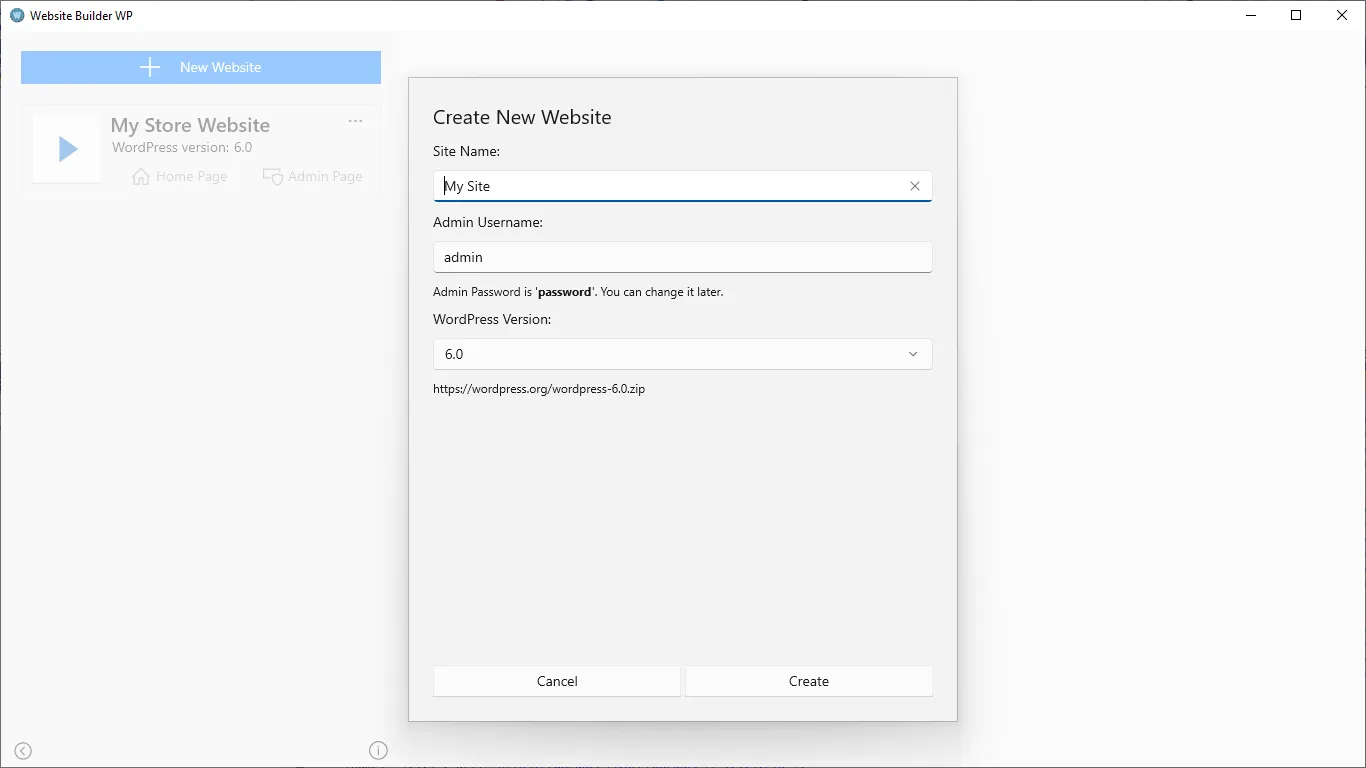Click the Admin Password is 'password' note
1366x768 pixels.
point(578,292)
